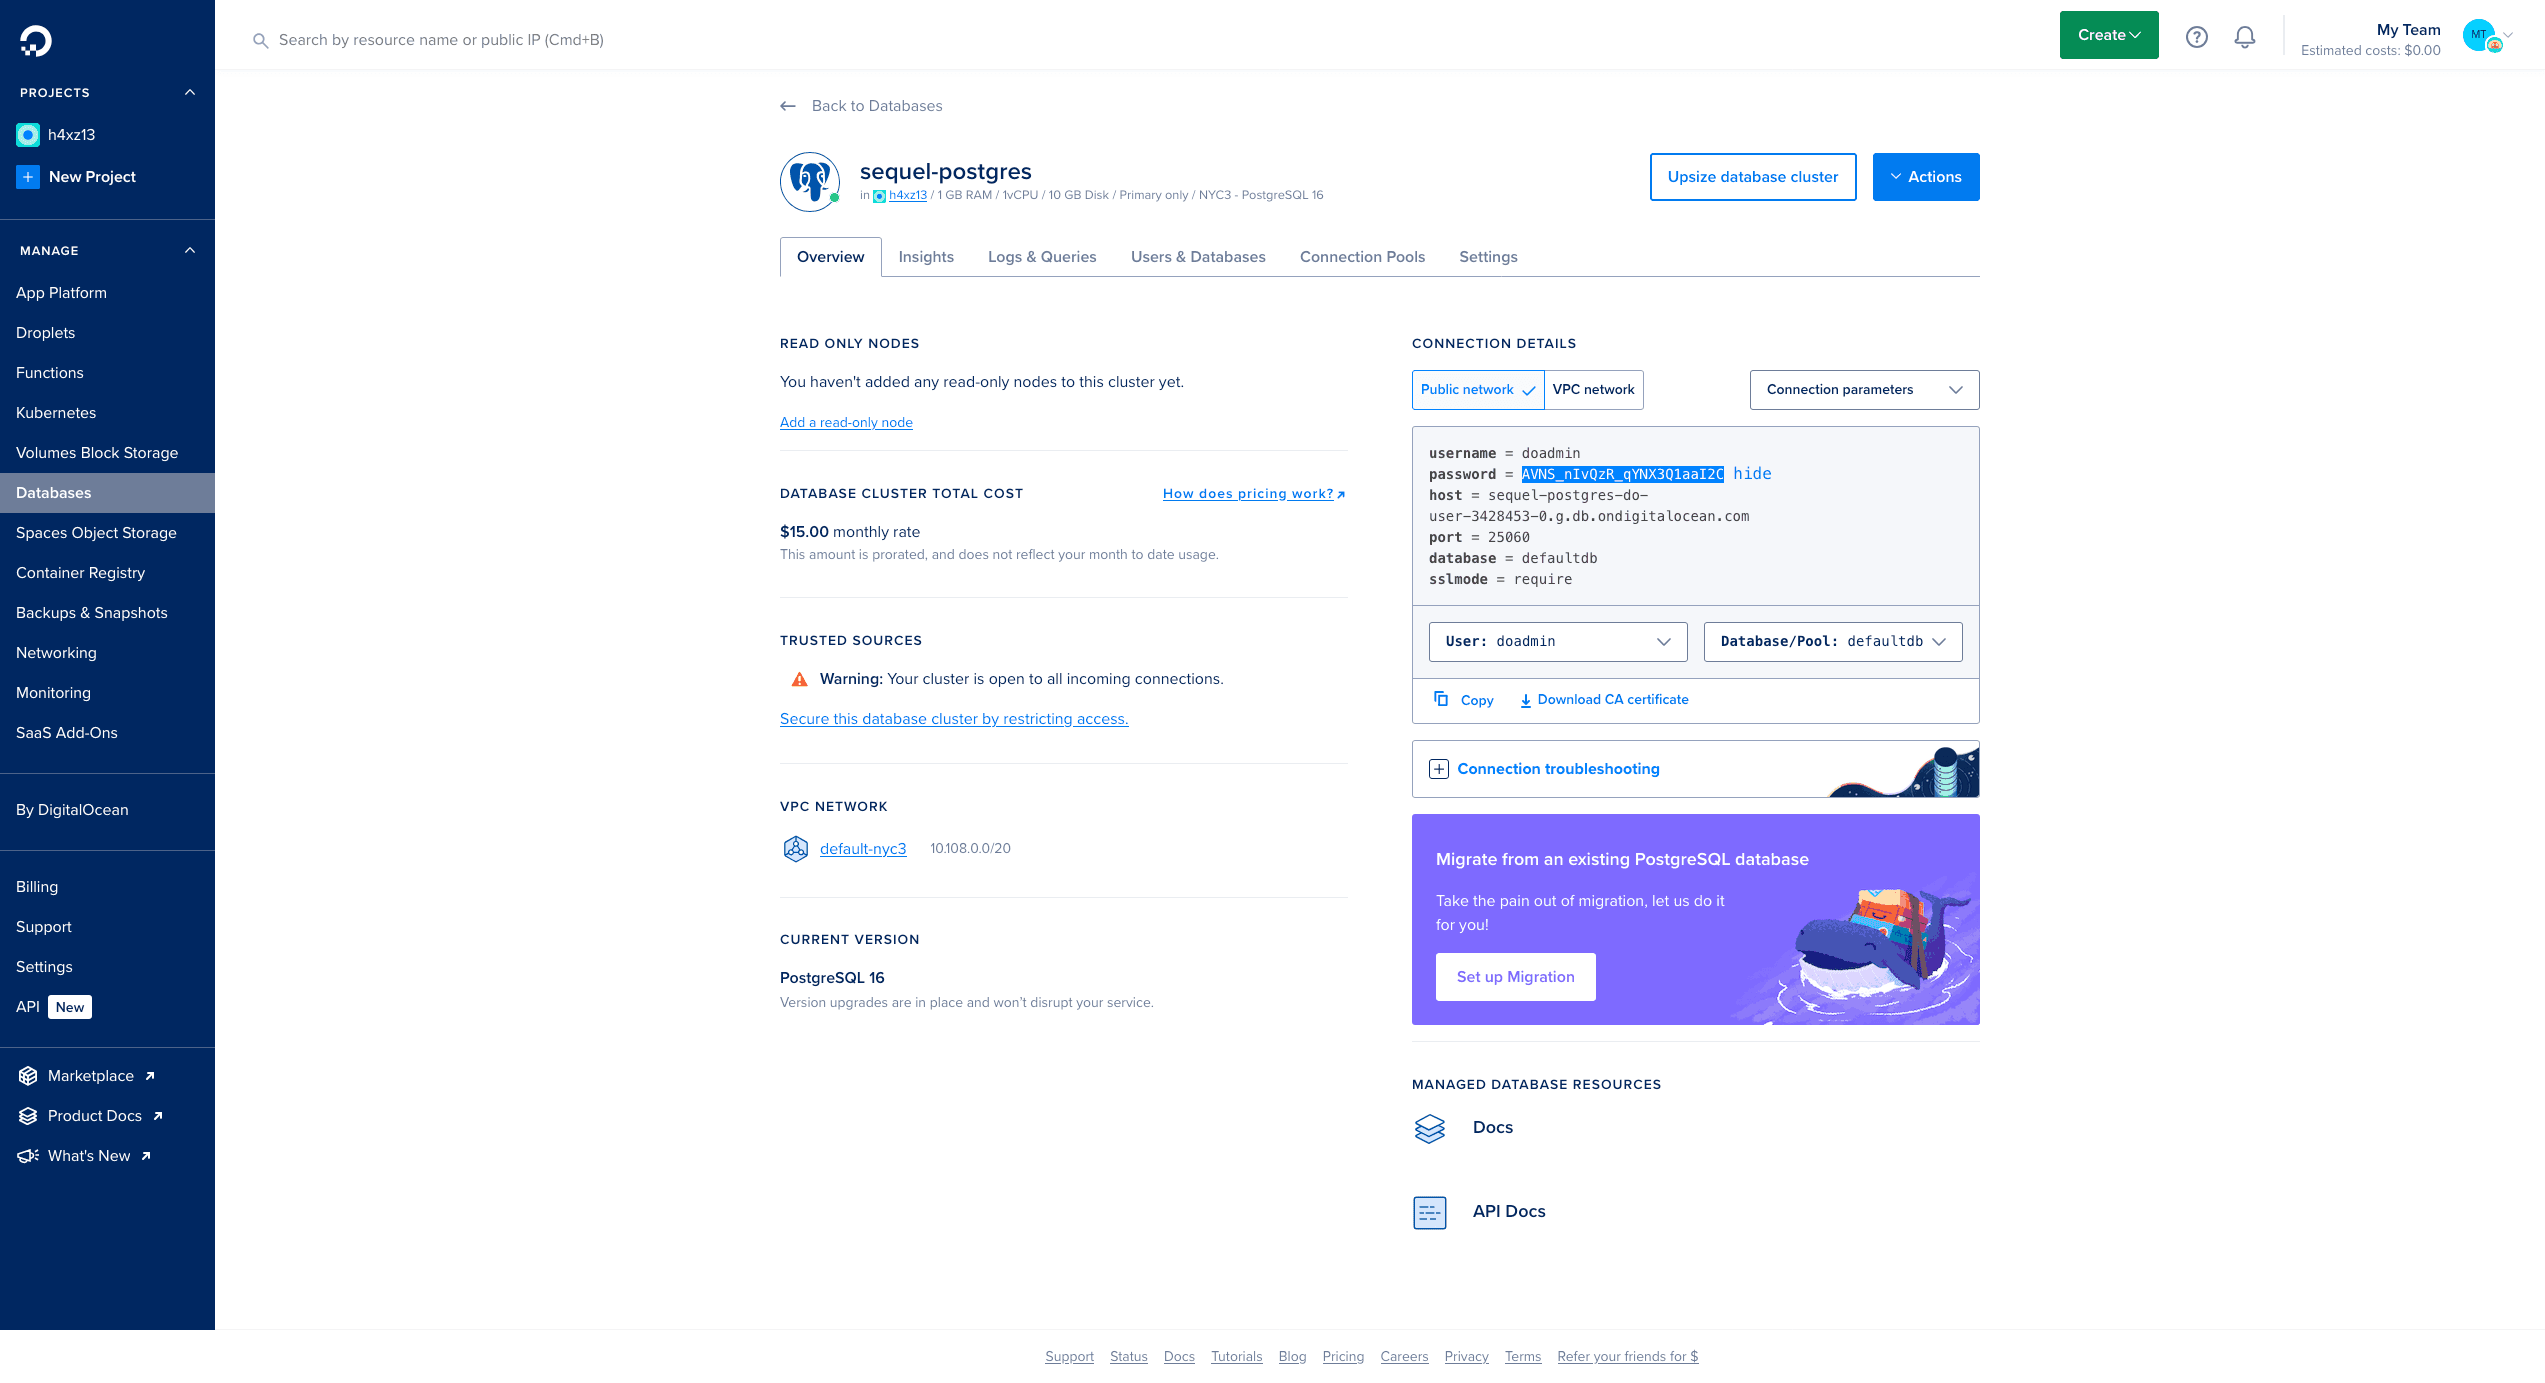Screen dimensions: 2545x1383
Task: Open the Connection parameters dropdown
Action: coord(1865,390)
